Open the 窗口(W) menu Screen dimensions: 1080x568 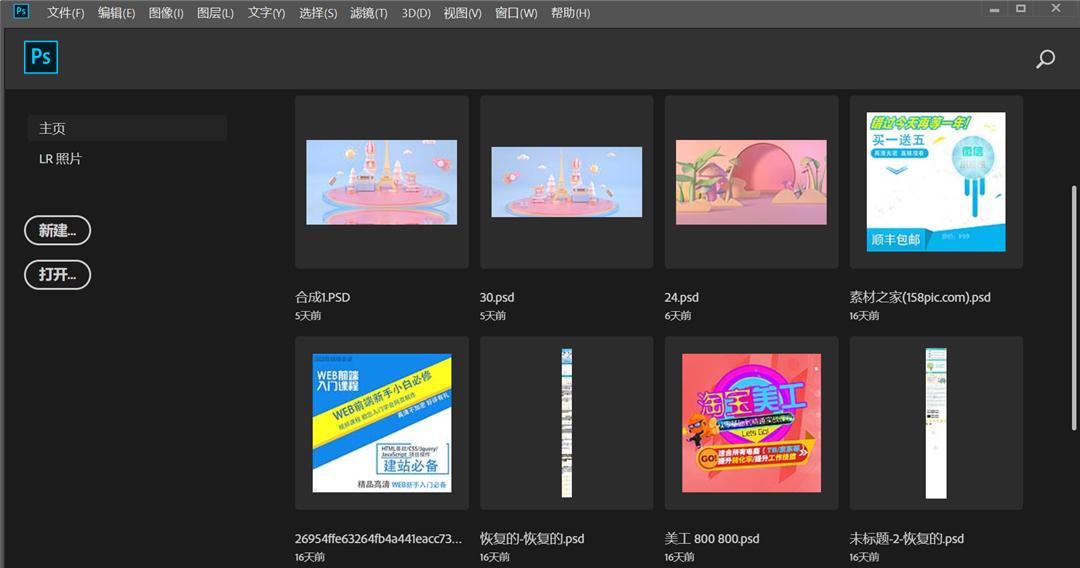[516, 12]
